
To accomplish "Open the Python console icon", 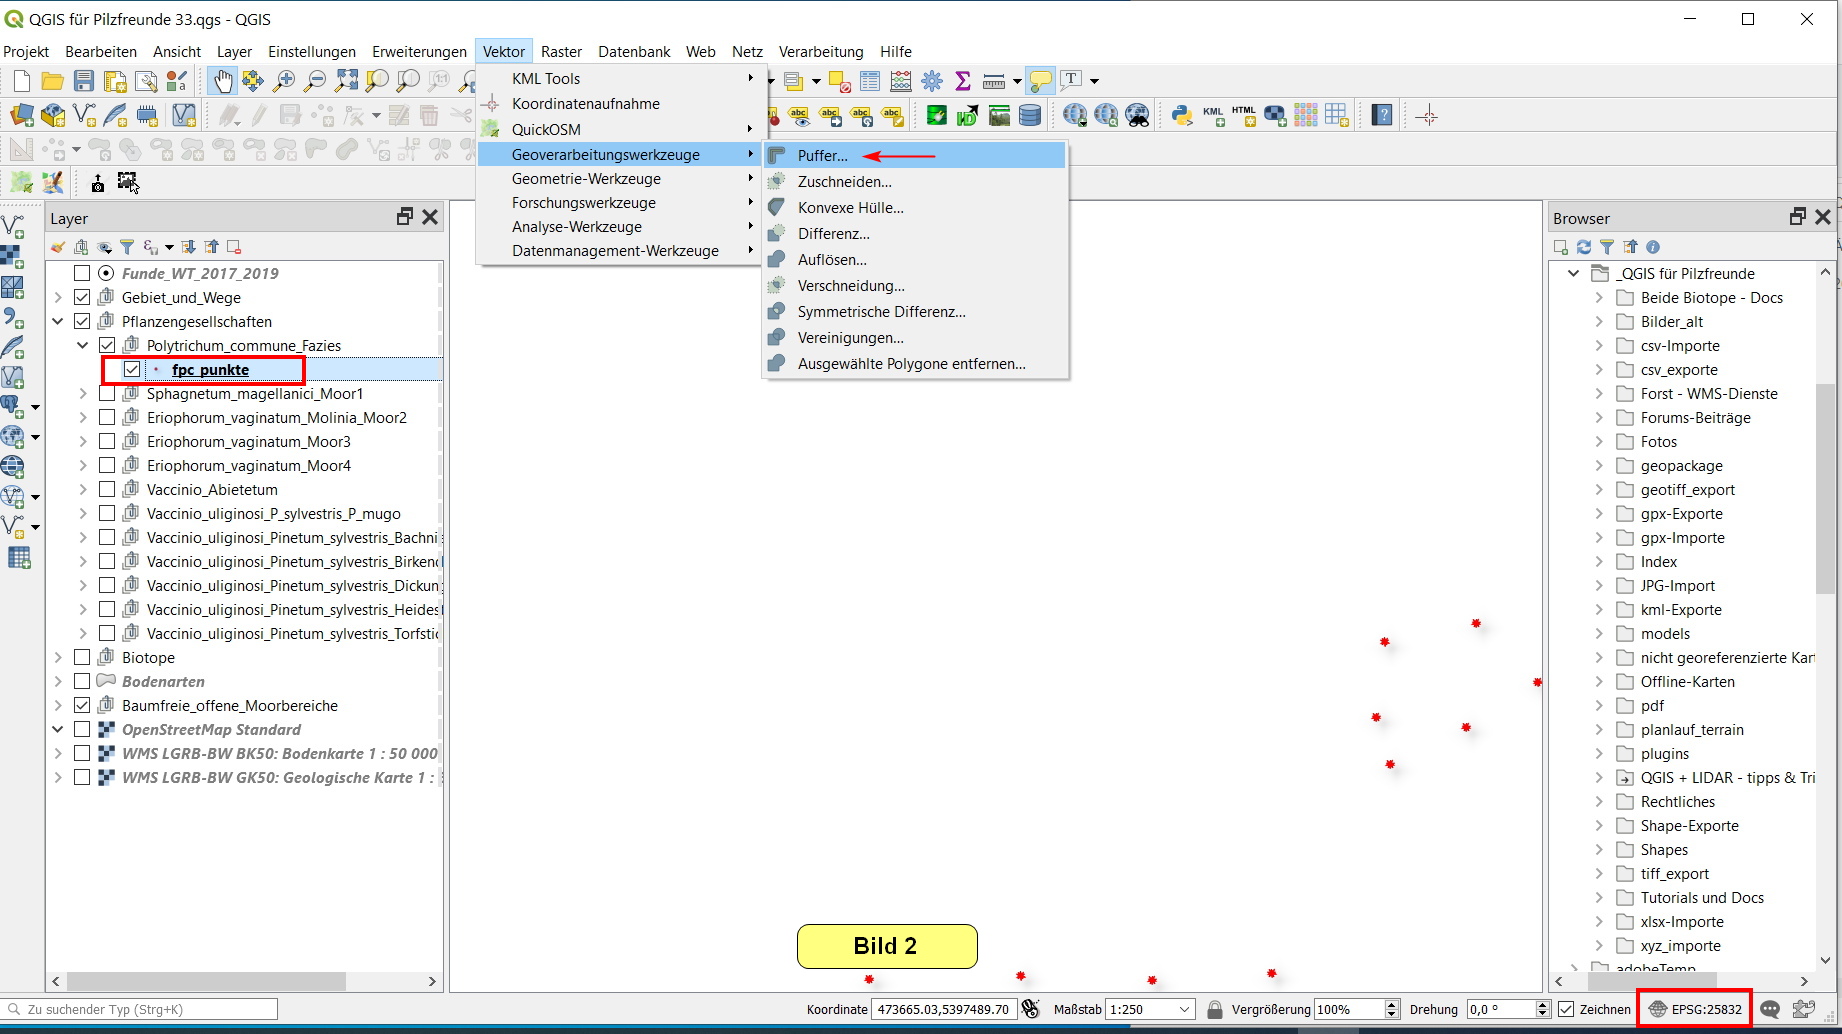I will pos(1182,116).
